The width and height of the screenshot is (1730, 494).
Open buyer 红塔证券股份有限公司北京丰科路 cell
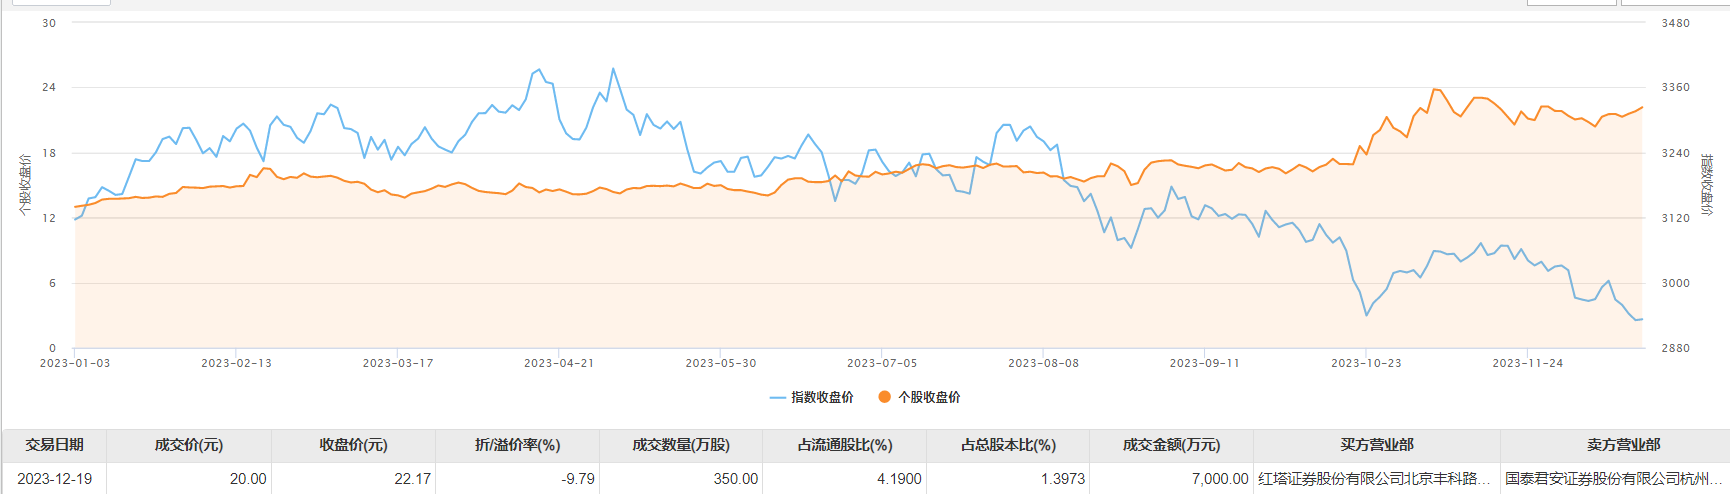tap(1375, 479)
